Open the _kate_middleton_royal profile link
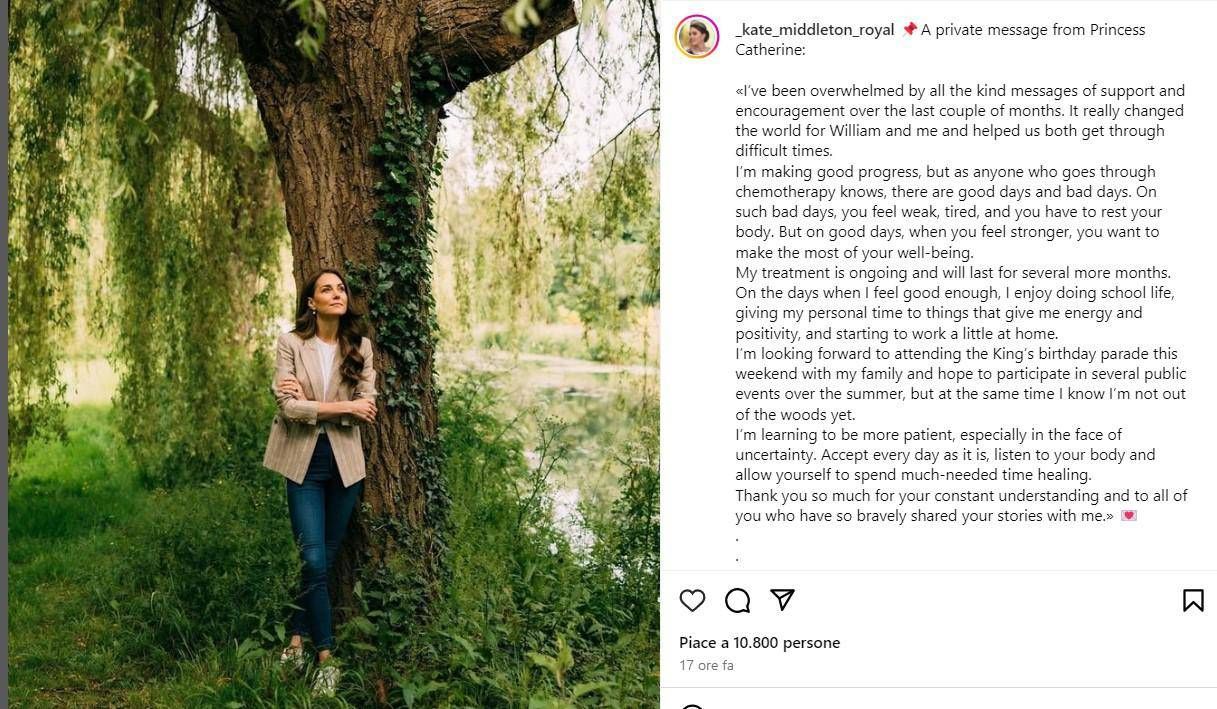Screen dimensions: 1217x709 tap(814, 30)
